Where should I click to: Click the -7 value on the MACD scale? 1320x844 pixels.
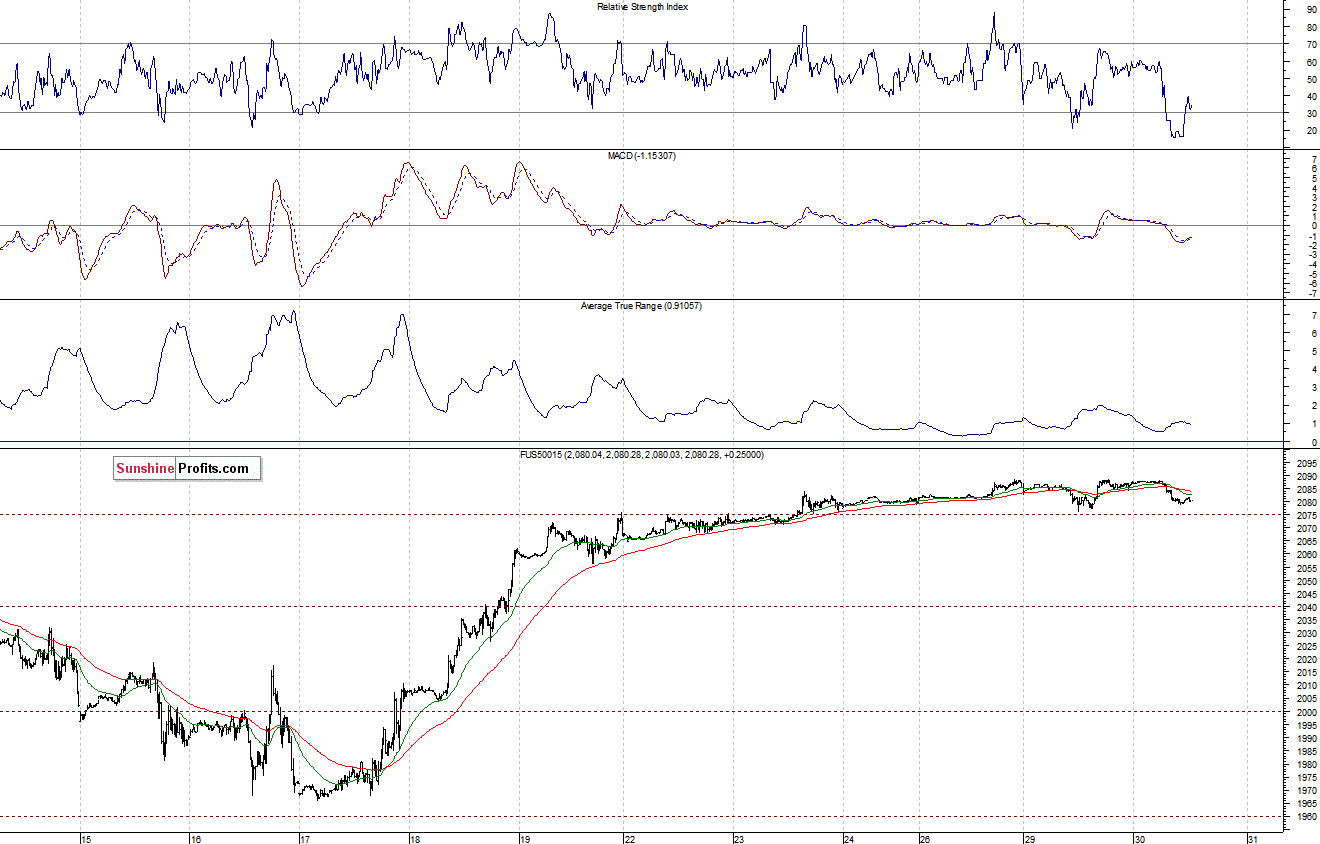1312,293
